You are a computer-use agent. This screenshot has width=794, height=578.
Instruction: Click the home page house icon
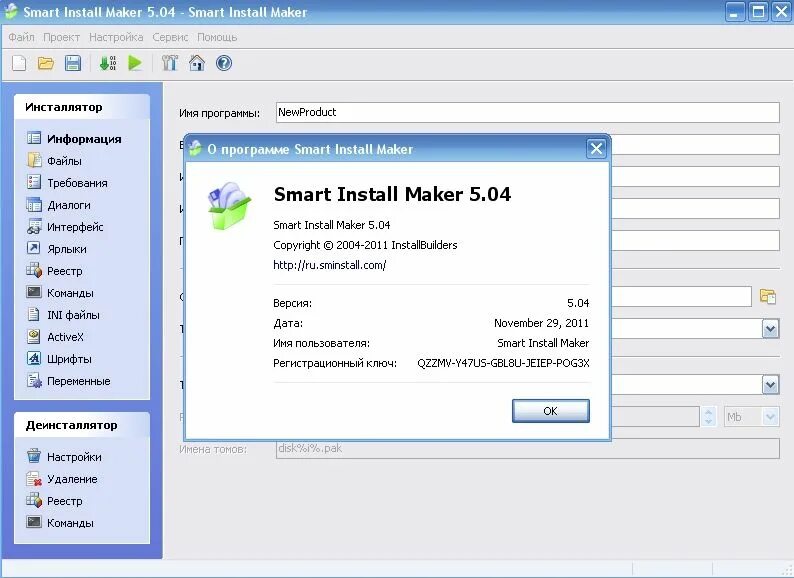[197, 63]
